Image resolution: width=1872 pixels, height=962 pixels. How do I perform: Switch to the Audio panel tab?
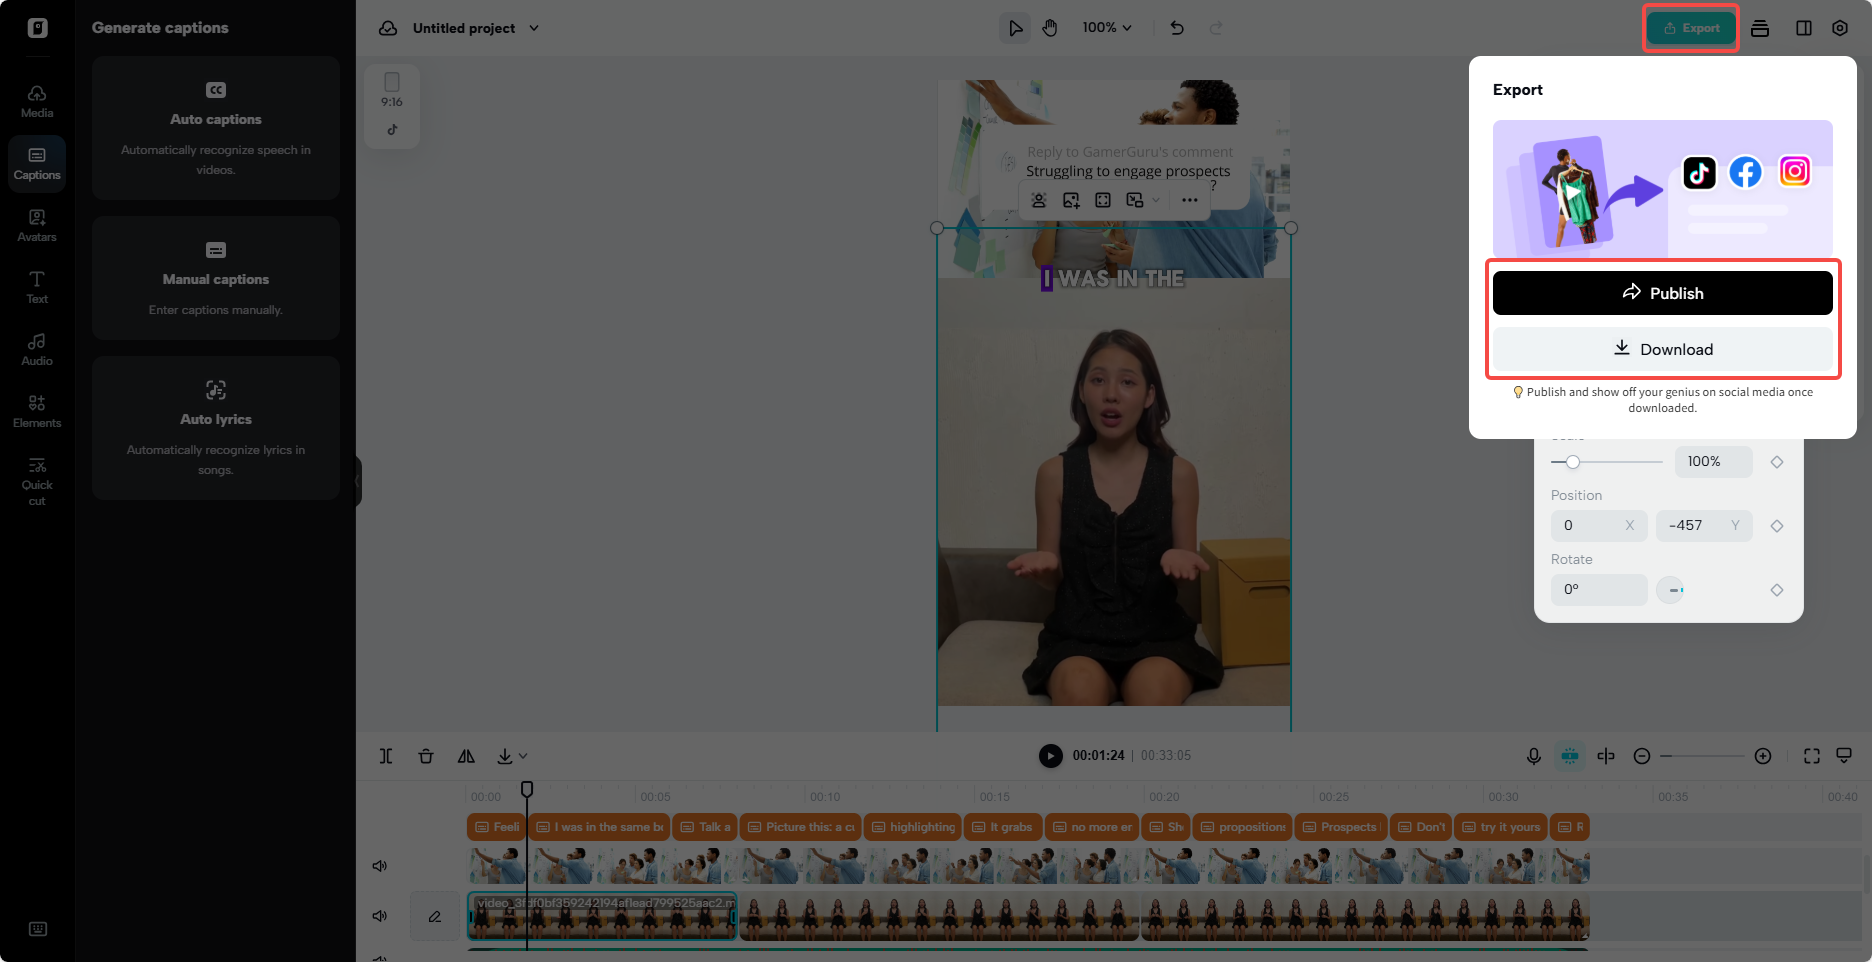(x=36, y=348)
